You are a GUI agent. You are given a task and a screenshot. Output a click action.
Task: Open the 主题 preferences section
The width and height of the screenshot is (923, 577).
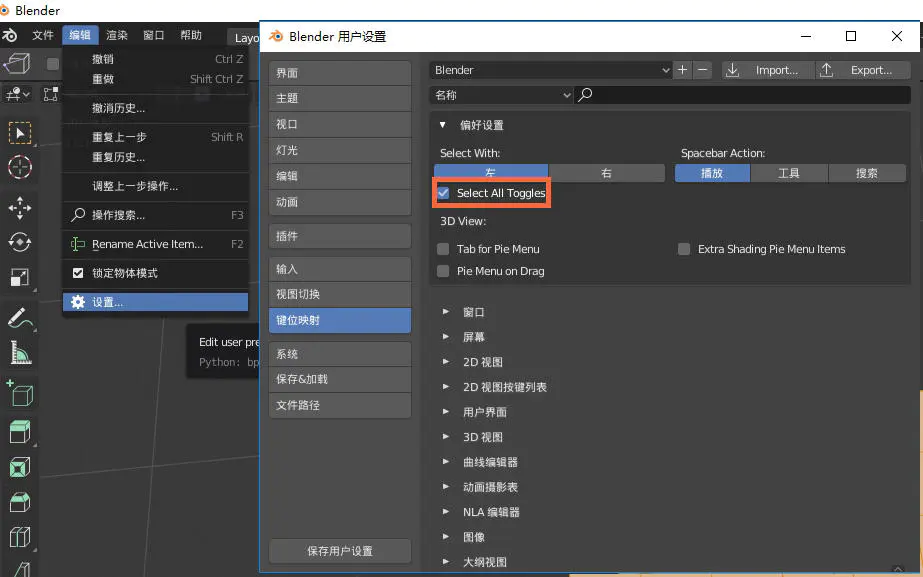pos(340,98)
